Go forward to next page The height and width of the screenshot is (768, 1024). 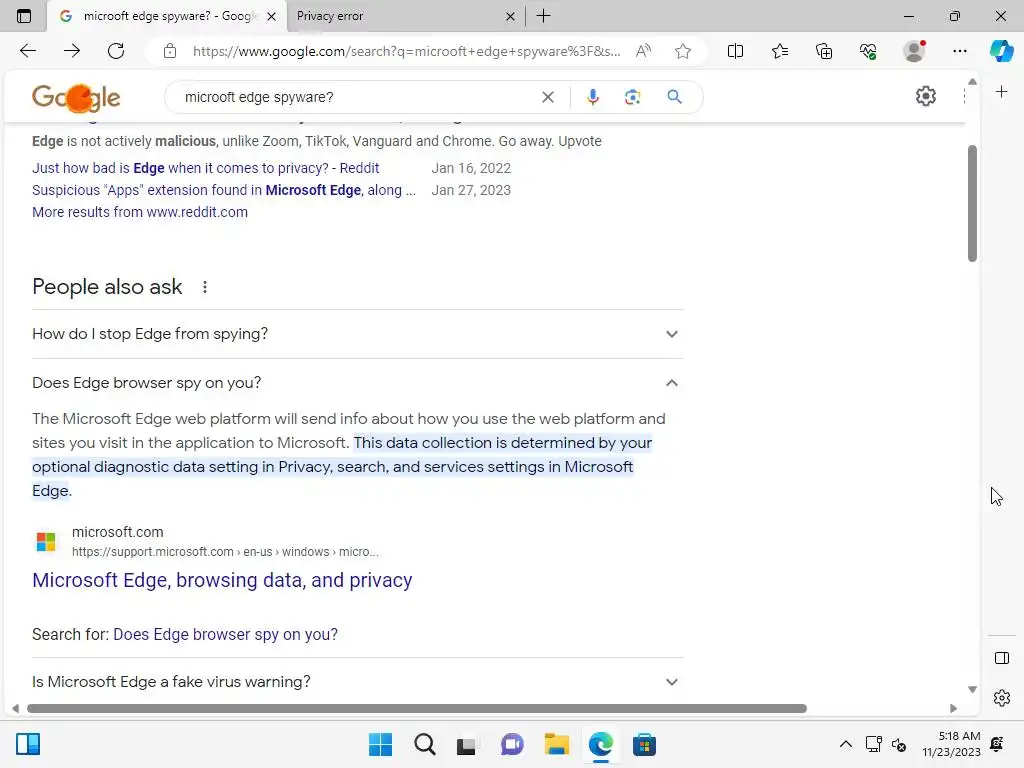72,51
